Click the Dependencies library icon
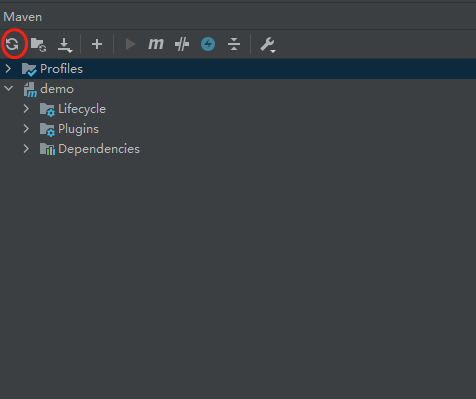The height and width of the screenshot is (399, 476). pyautogui.click(x=47, y=149)
